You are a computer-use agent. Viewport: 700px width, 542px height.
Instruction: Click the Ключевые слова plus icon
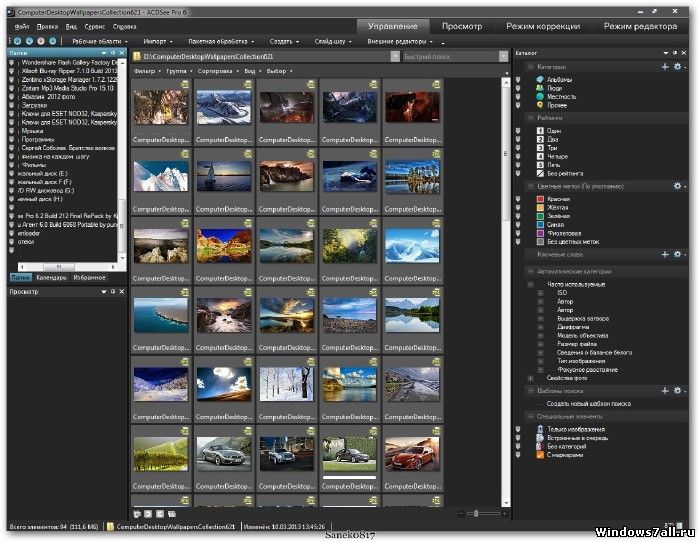(665, 254)
